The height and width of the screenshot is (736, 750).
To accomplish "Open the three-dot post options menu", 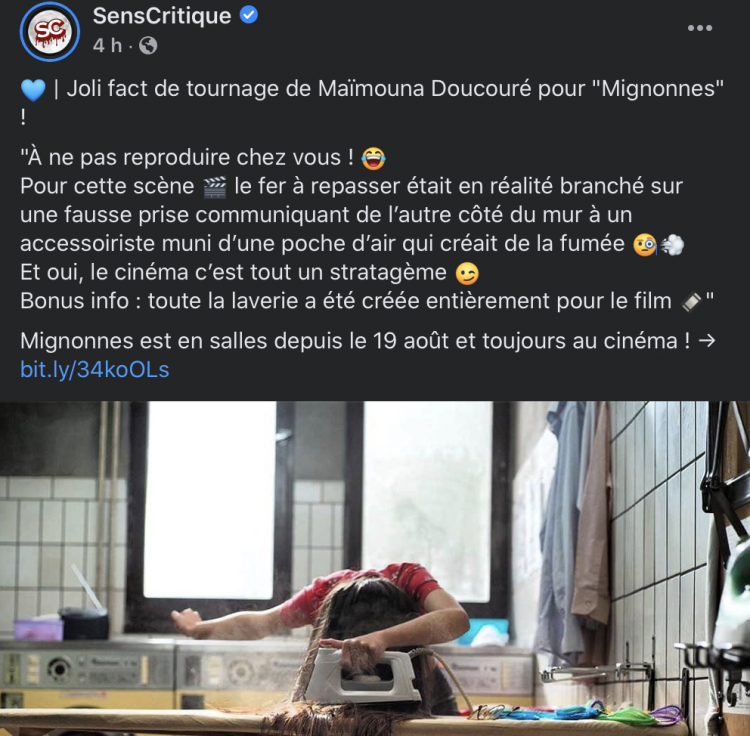I will point(700,28).
